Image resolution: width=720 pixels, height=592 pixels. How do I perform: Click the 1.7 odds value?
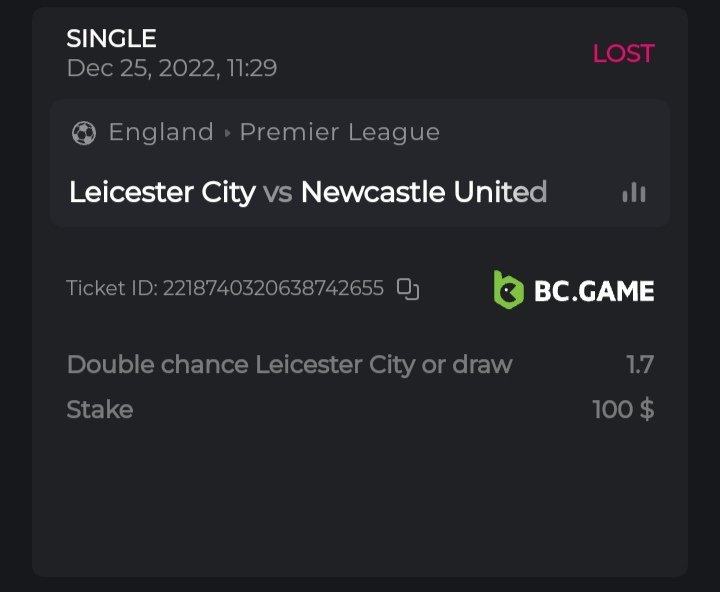(x=640, y=364)
